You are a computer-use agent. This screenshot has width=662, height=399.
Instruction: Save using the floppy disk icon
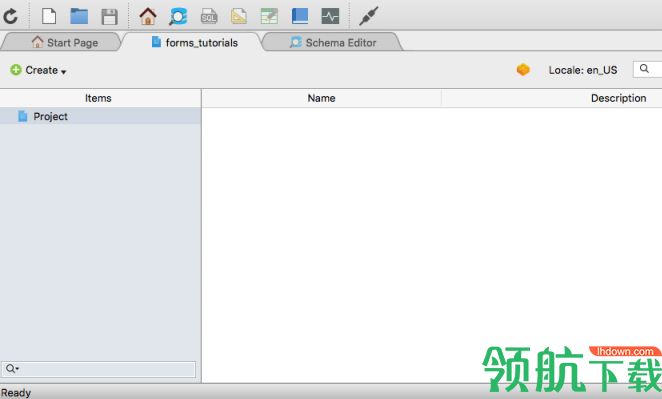click(x=110, y=17)
